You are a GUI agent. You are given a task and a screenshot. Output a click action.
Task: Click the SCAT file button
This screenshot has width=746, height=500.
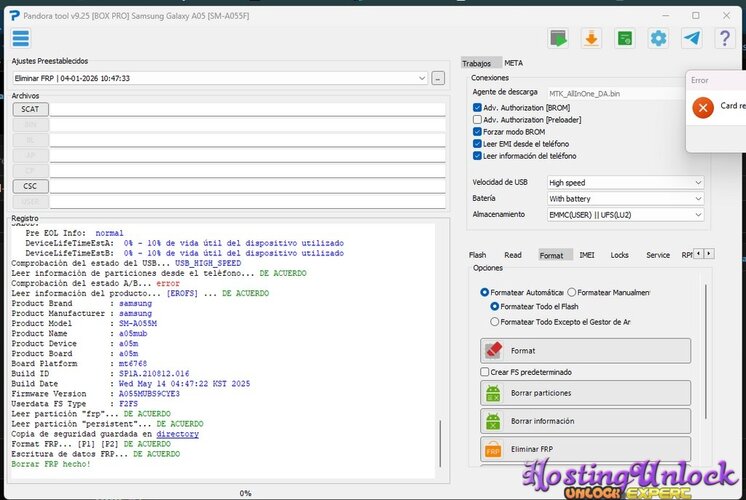[30, 109]
